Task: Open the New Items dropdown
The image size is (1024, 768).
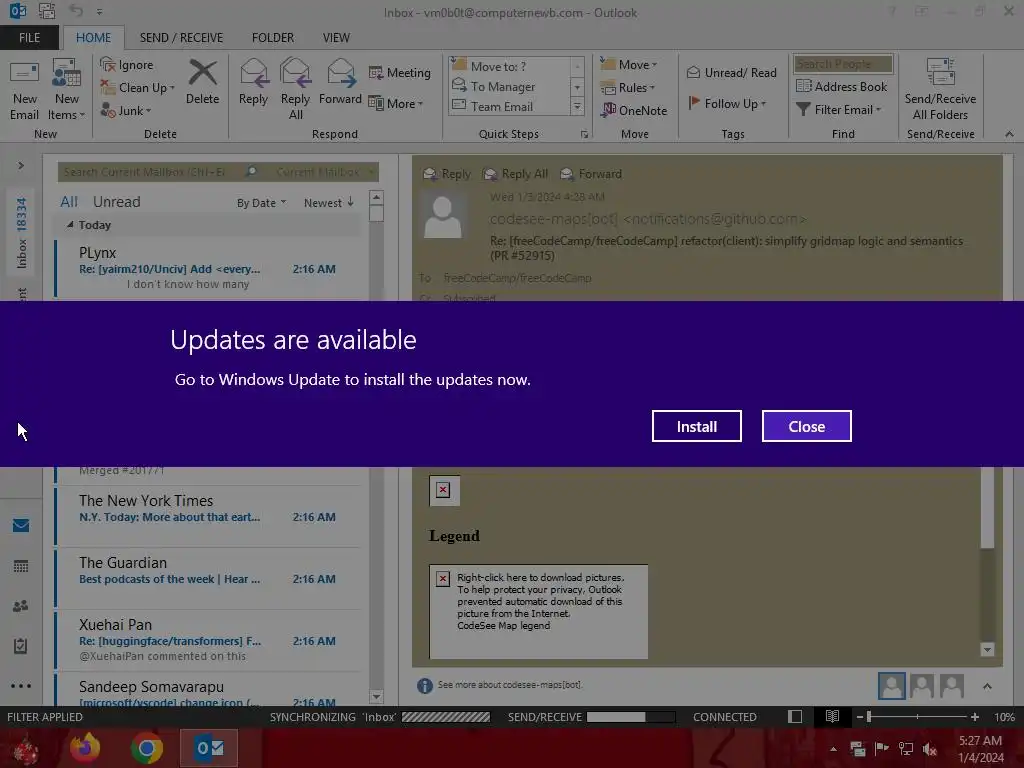Action: point(67,90)
